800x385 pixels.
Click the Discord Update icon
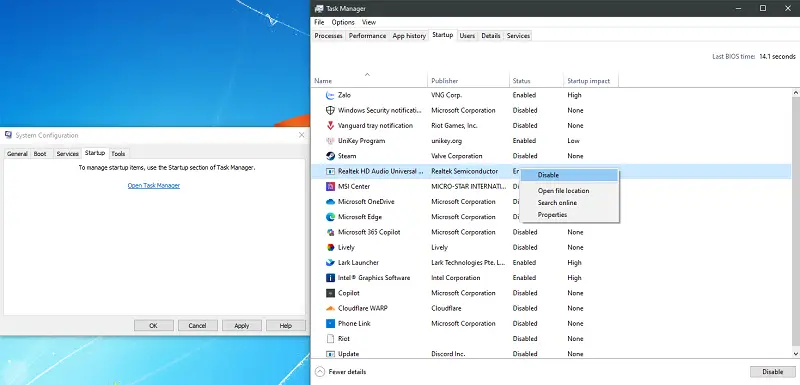330,353
